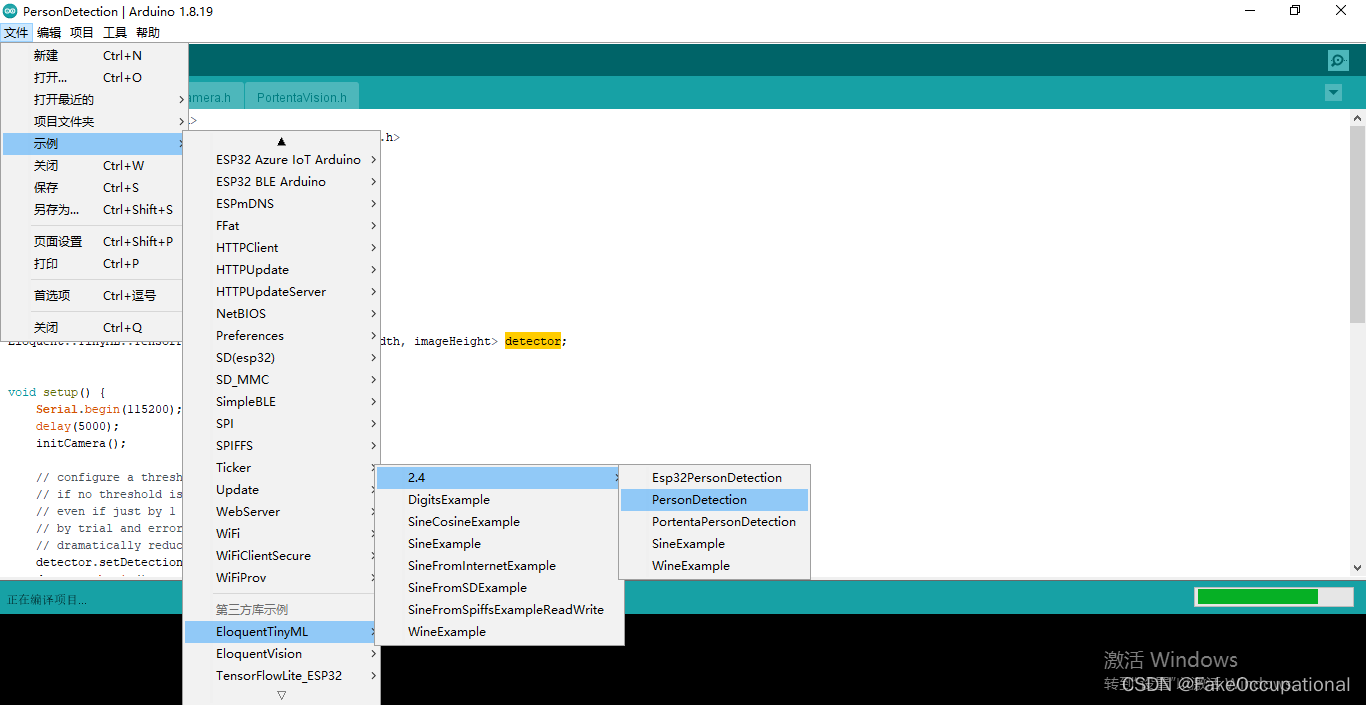Open PersonDetection example

tap(715, 500)
